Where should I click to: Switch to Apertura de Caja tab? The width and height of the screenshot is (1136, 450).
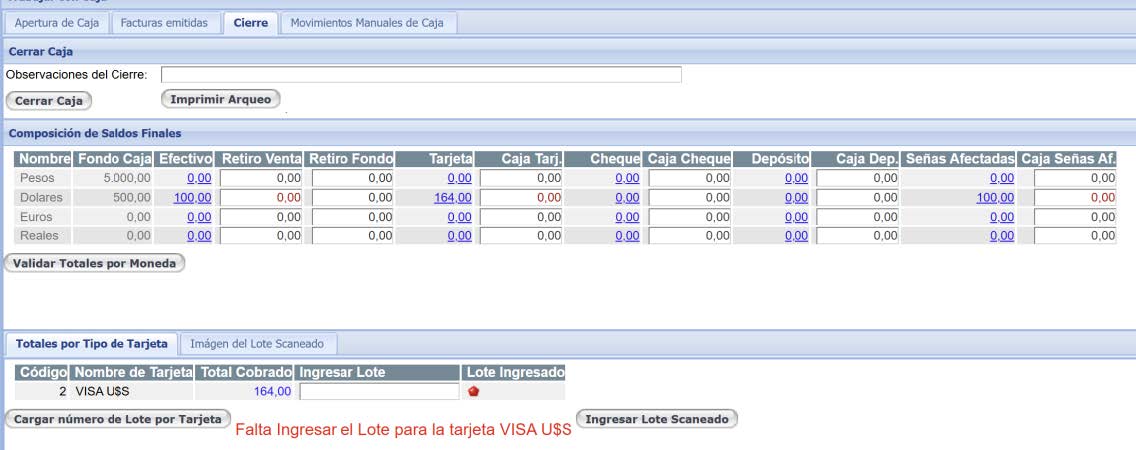point(56,22)
